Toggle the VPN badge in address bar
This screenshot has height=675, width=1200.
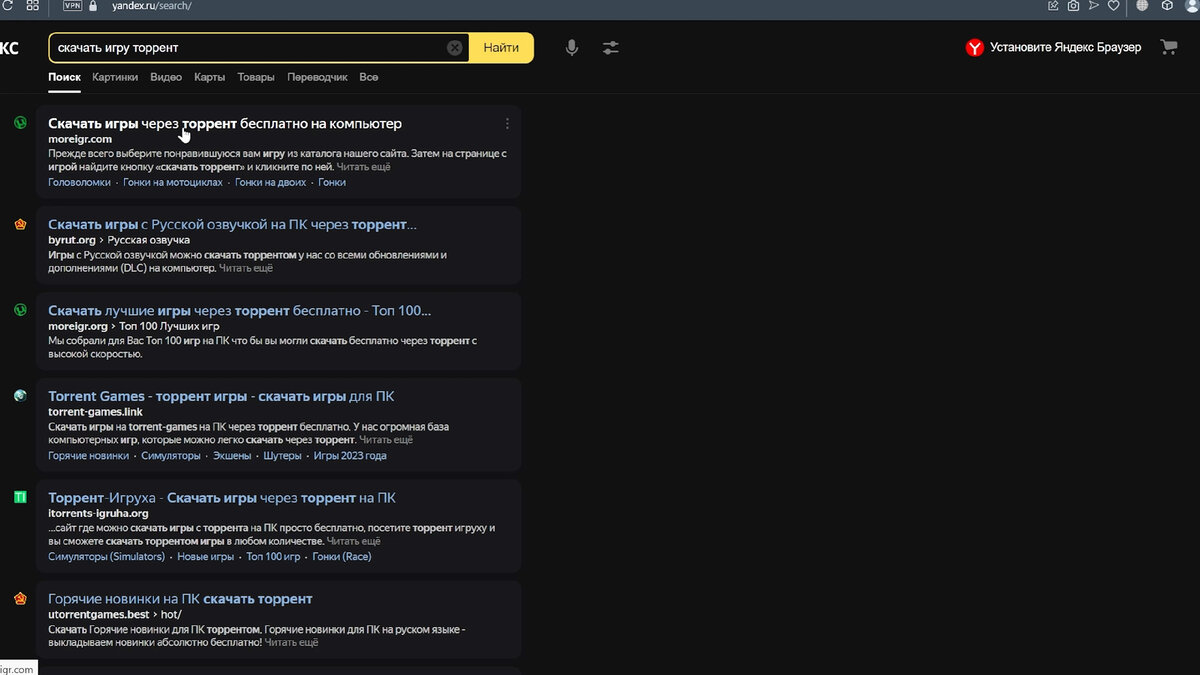[73, 6]
